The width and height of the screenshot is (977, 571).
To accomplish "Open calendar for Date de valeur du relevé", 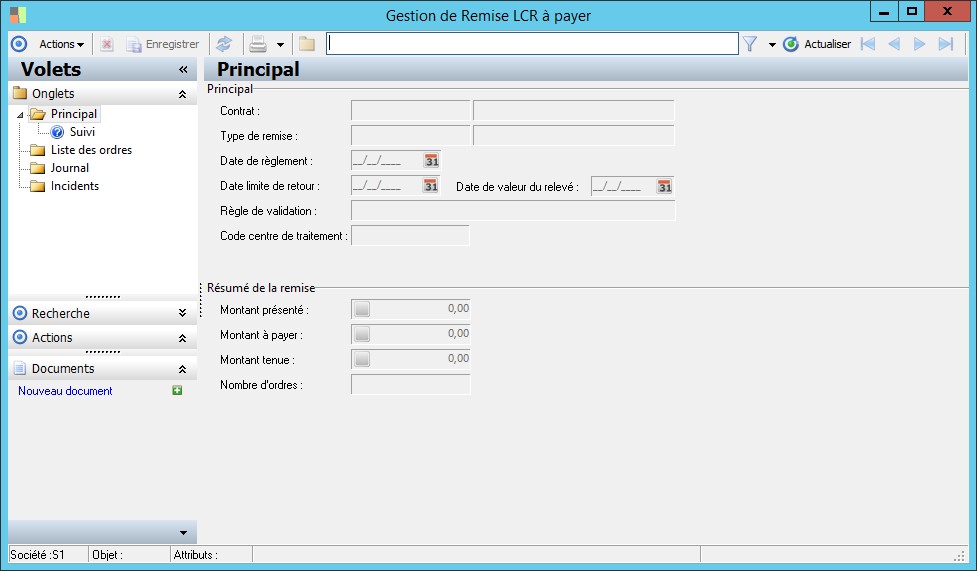I will [665, 186].
